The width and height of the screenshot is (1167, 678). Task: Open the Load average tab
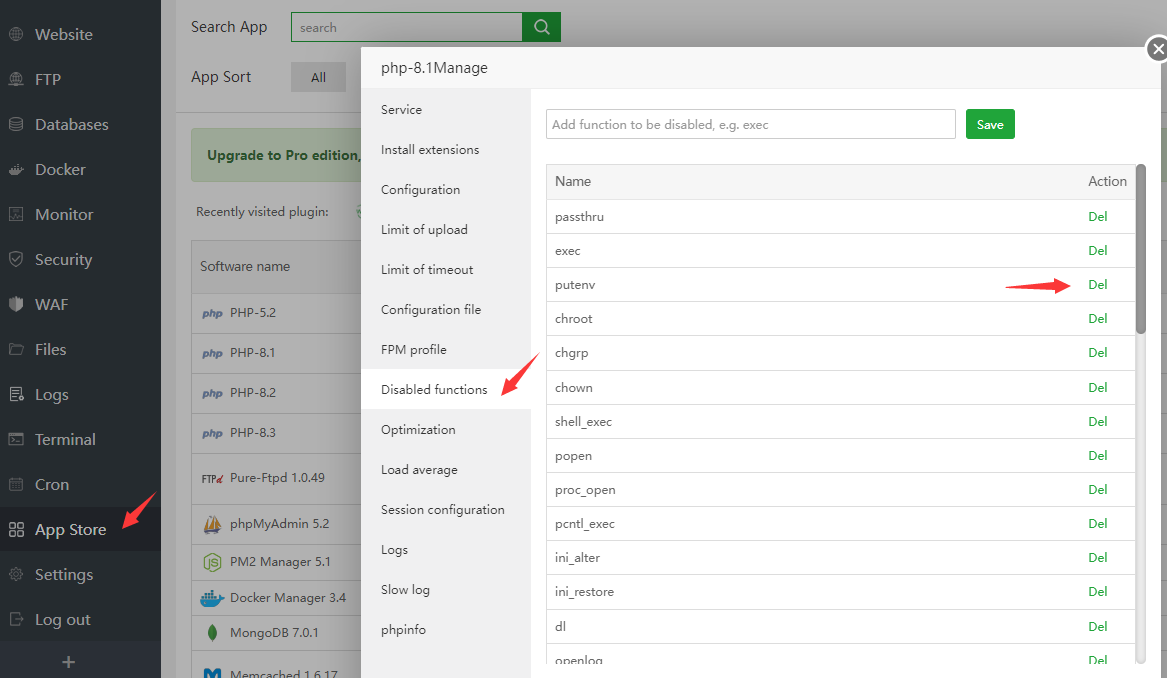[446, 470]
